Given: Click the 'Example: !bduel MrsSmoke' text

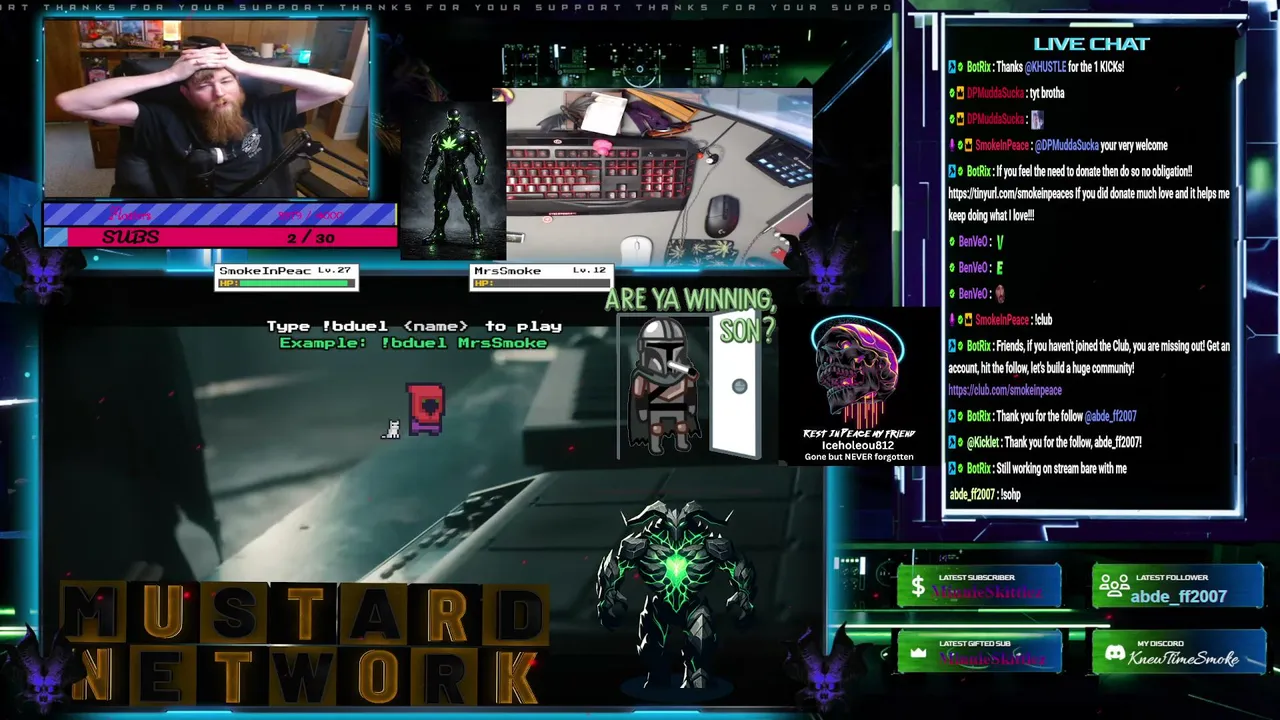Looking at the screenshot, I should [x=413, y=343].
